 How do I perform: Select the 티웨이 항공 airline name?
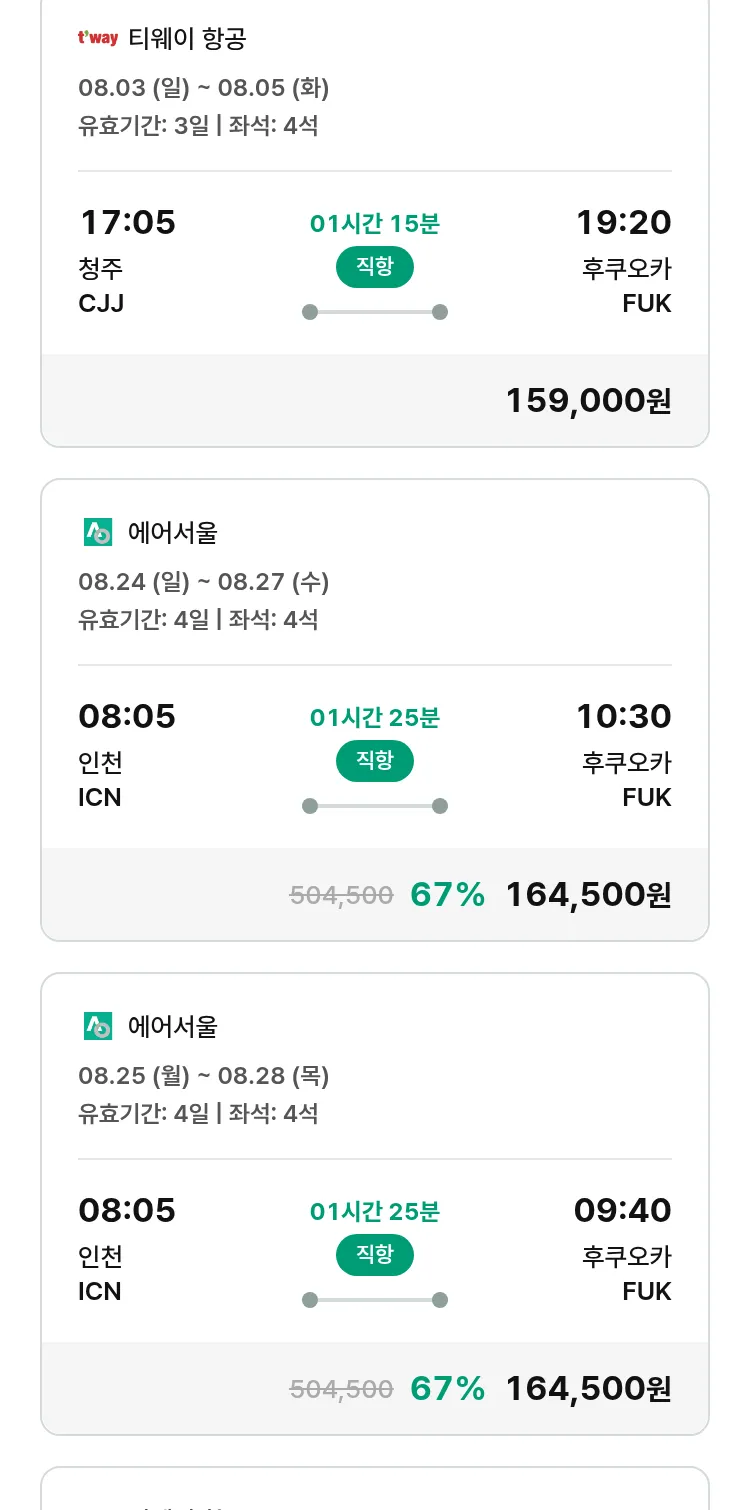point(187,39)
